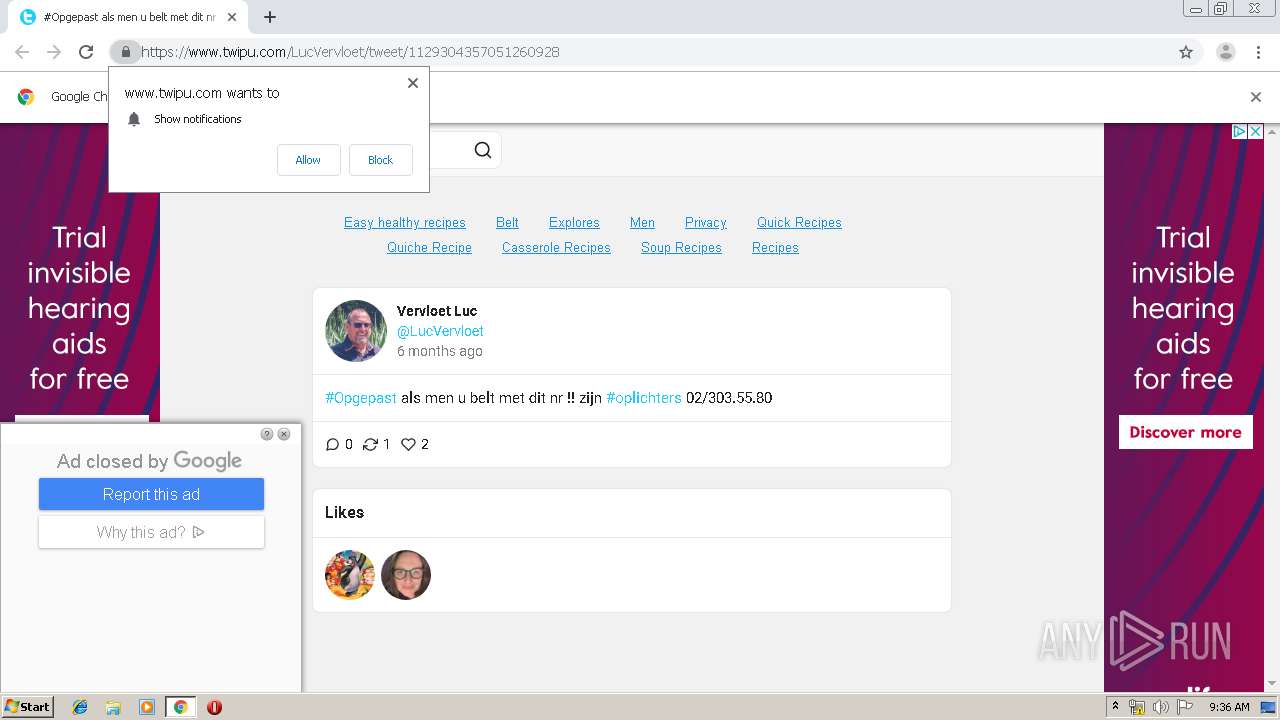Dismiss the notification permission popup
The image size is (1280, 720).
point(413,83)
